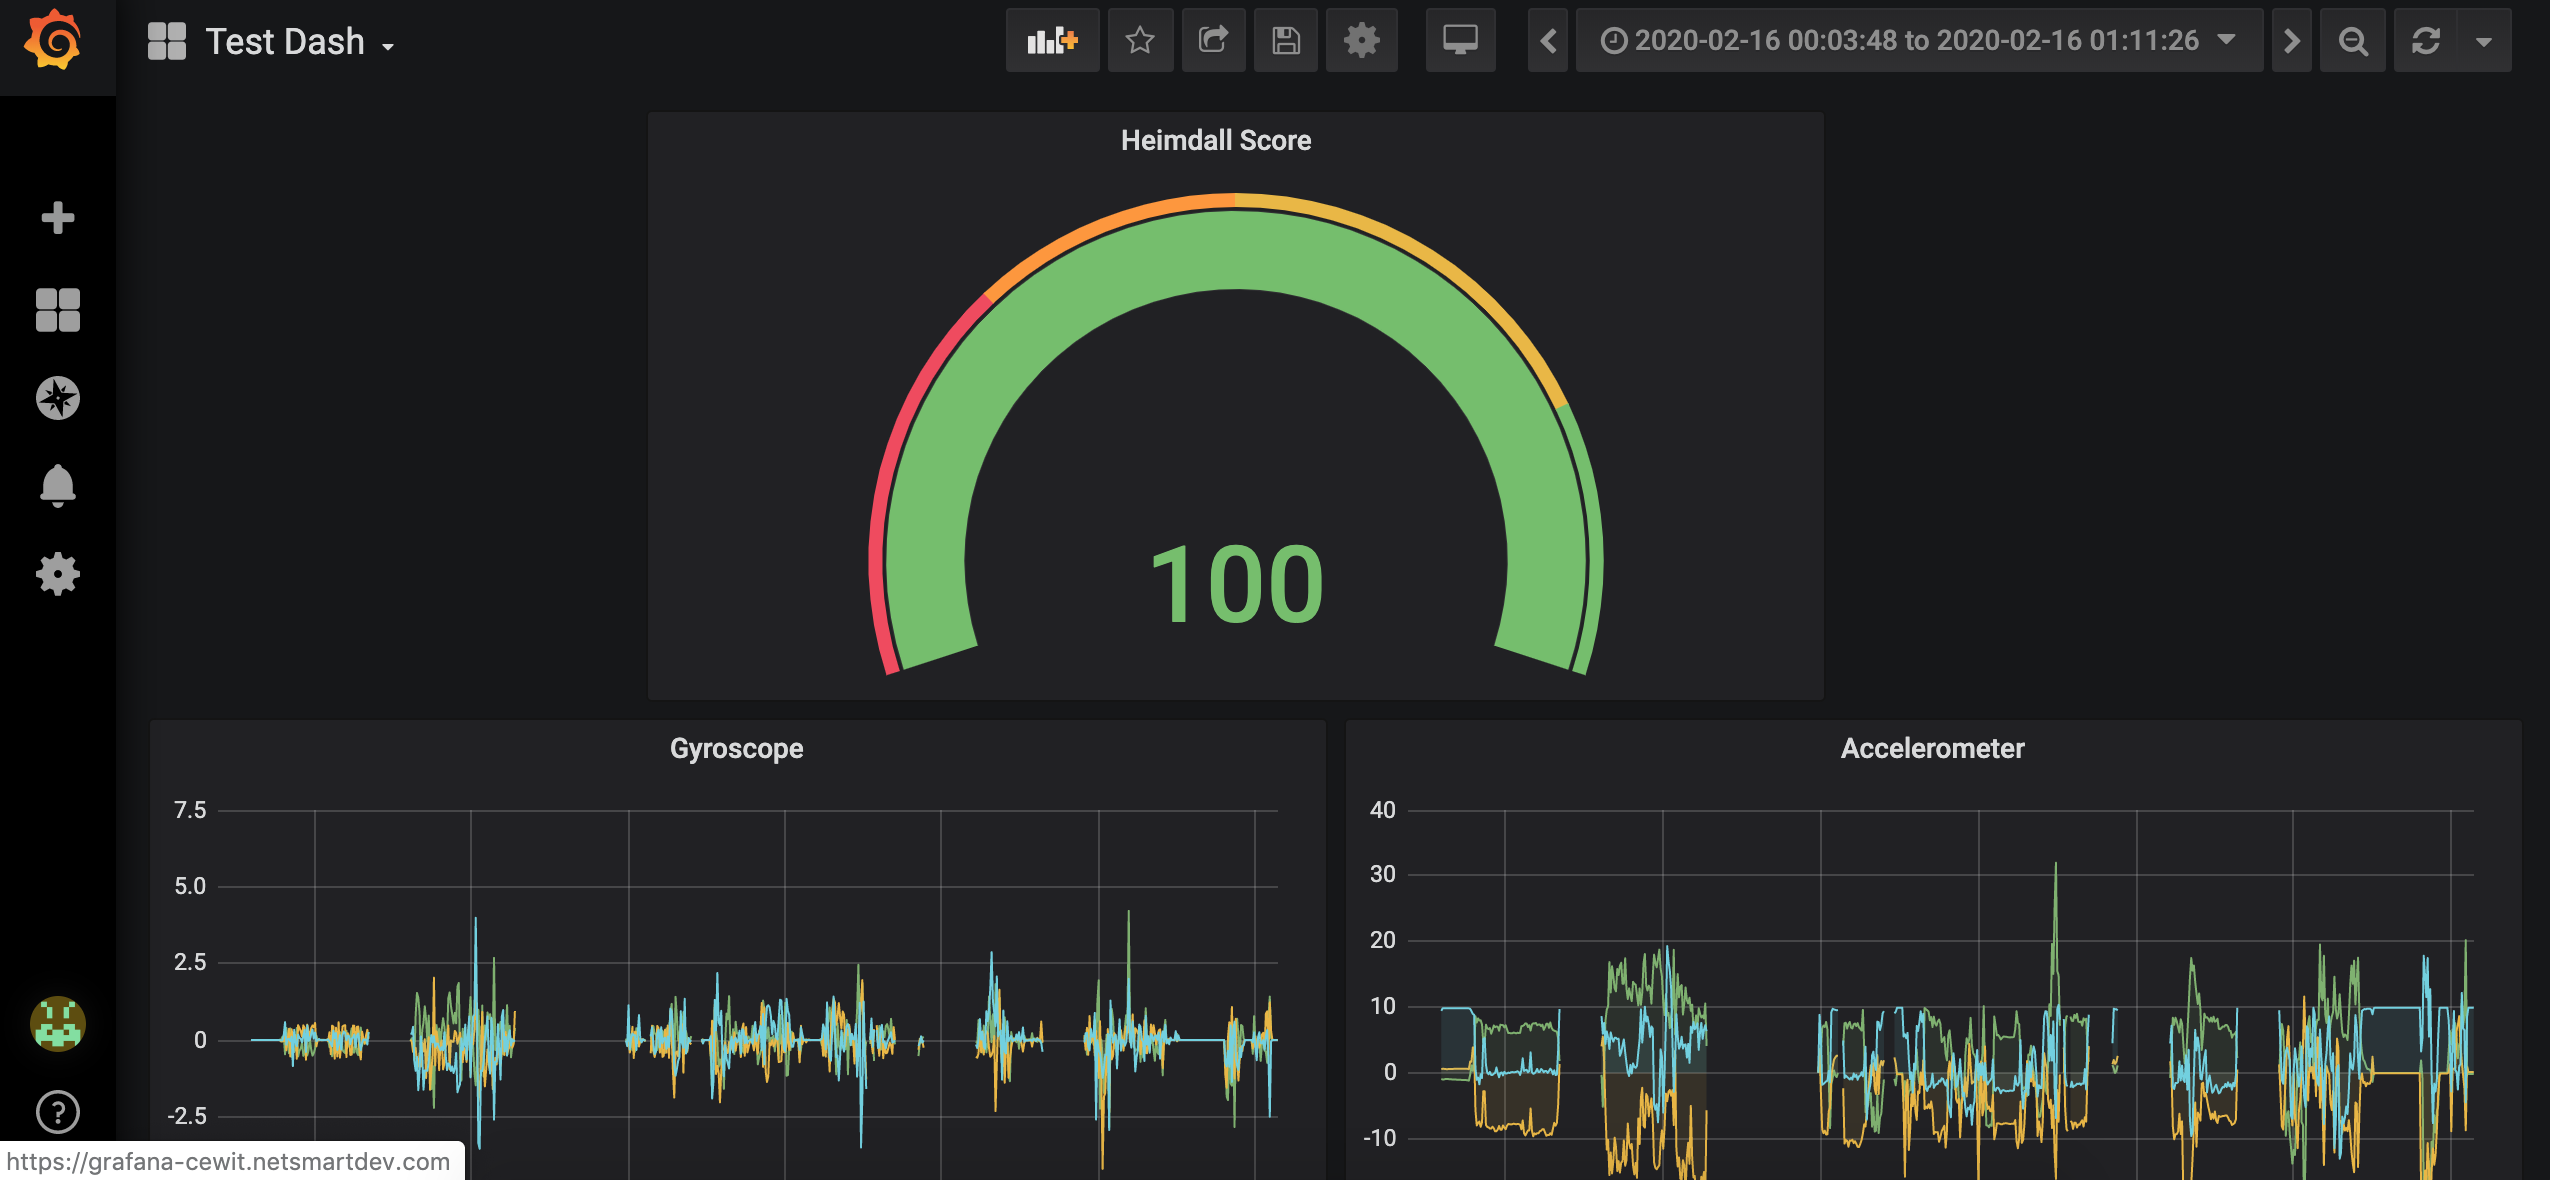Star this dashboard as favorite
The image size is (2550, 1180).
coord(1140,41)
